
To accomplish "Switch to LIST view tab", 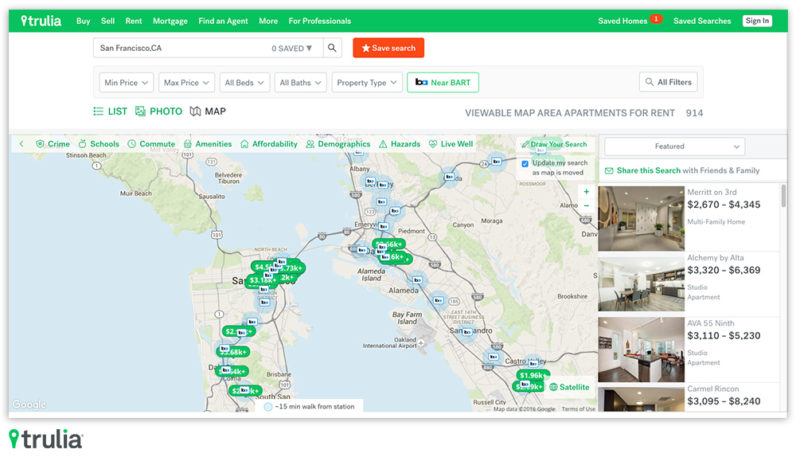I will click(x=110, y=111).
